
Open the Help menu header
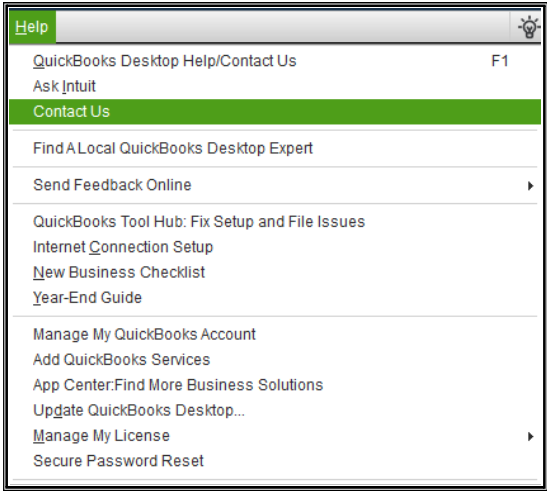(x=32, y=27)
